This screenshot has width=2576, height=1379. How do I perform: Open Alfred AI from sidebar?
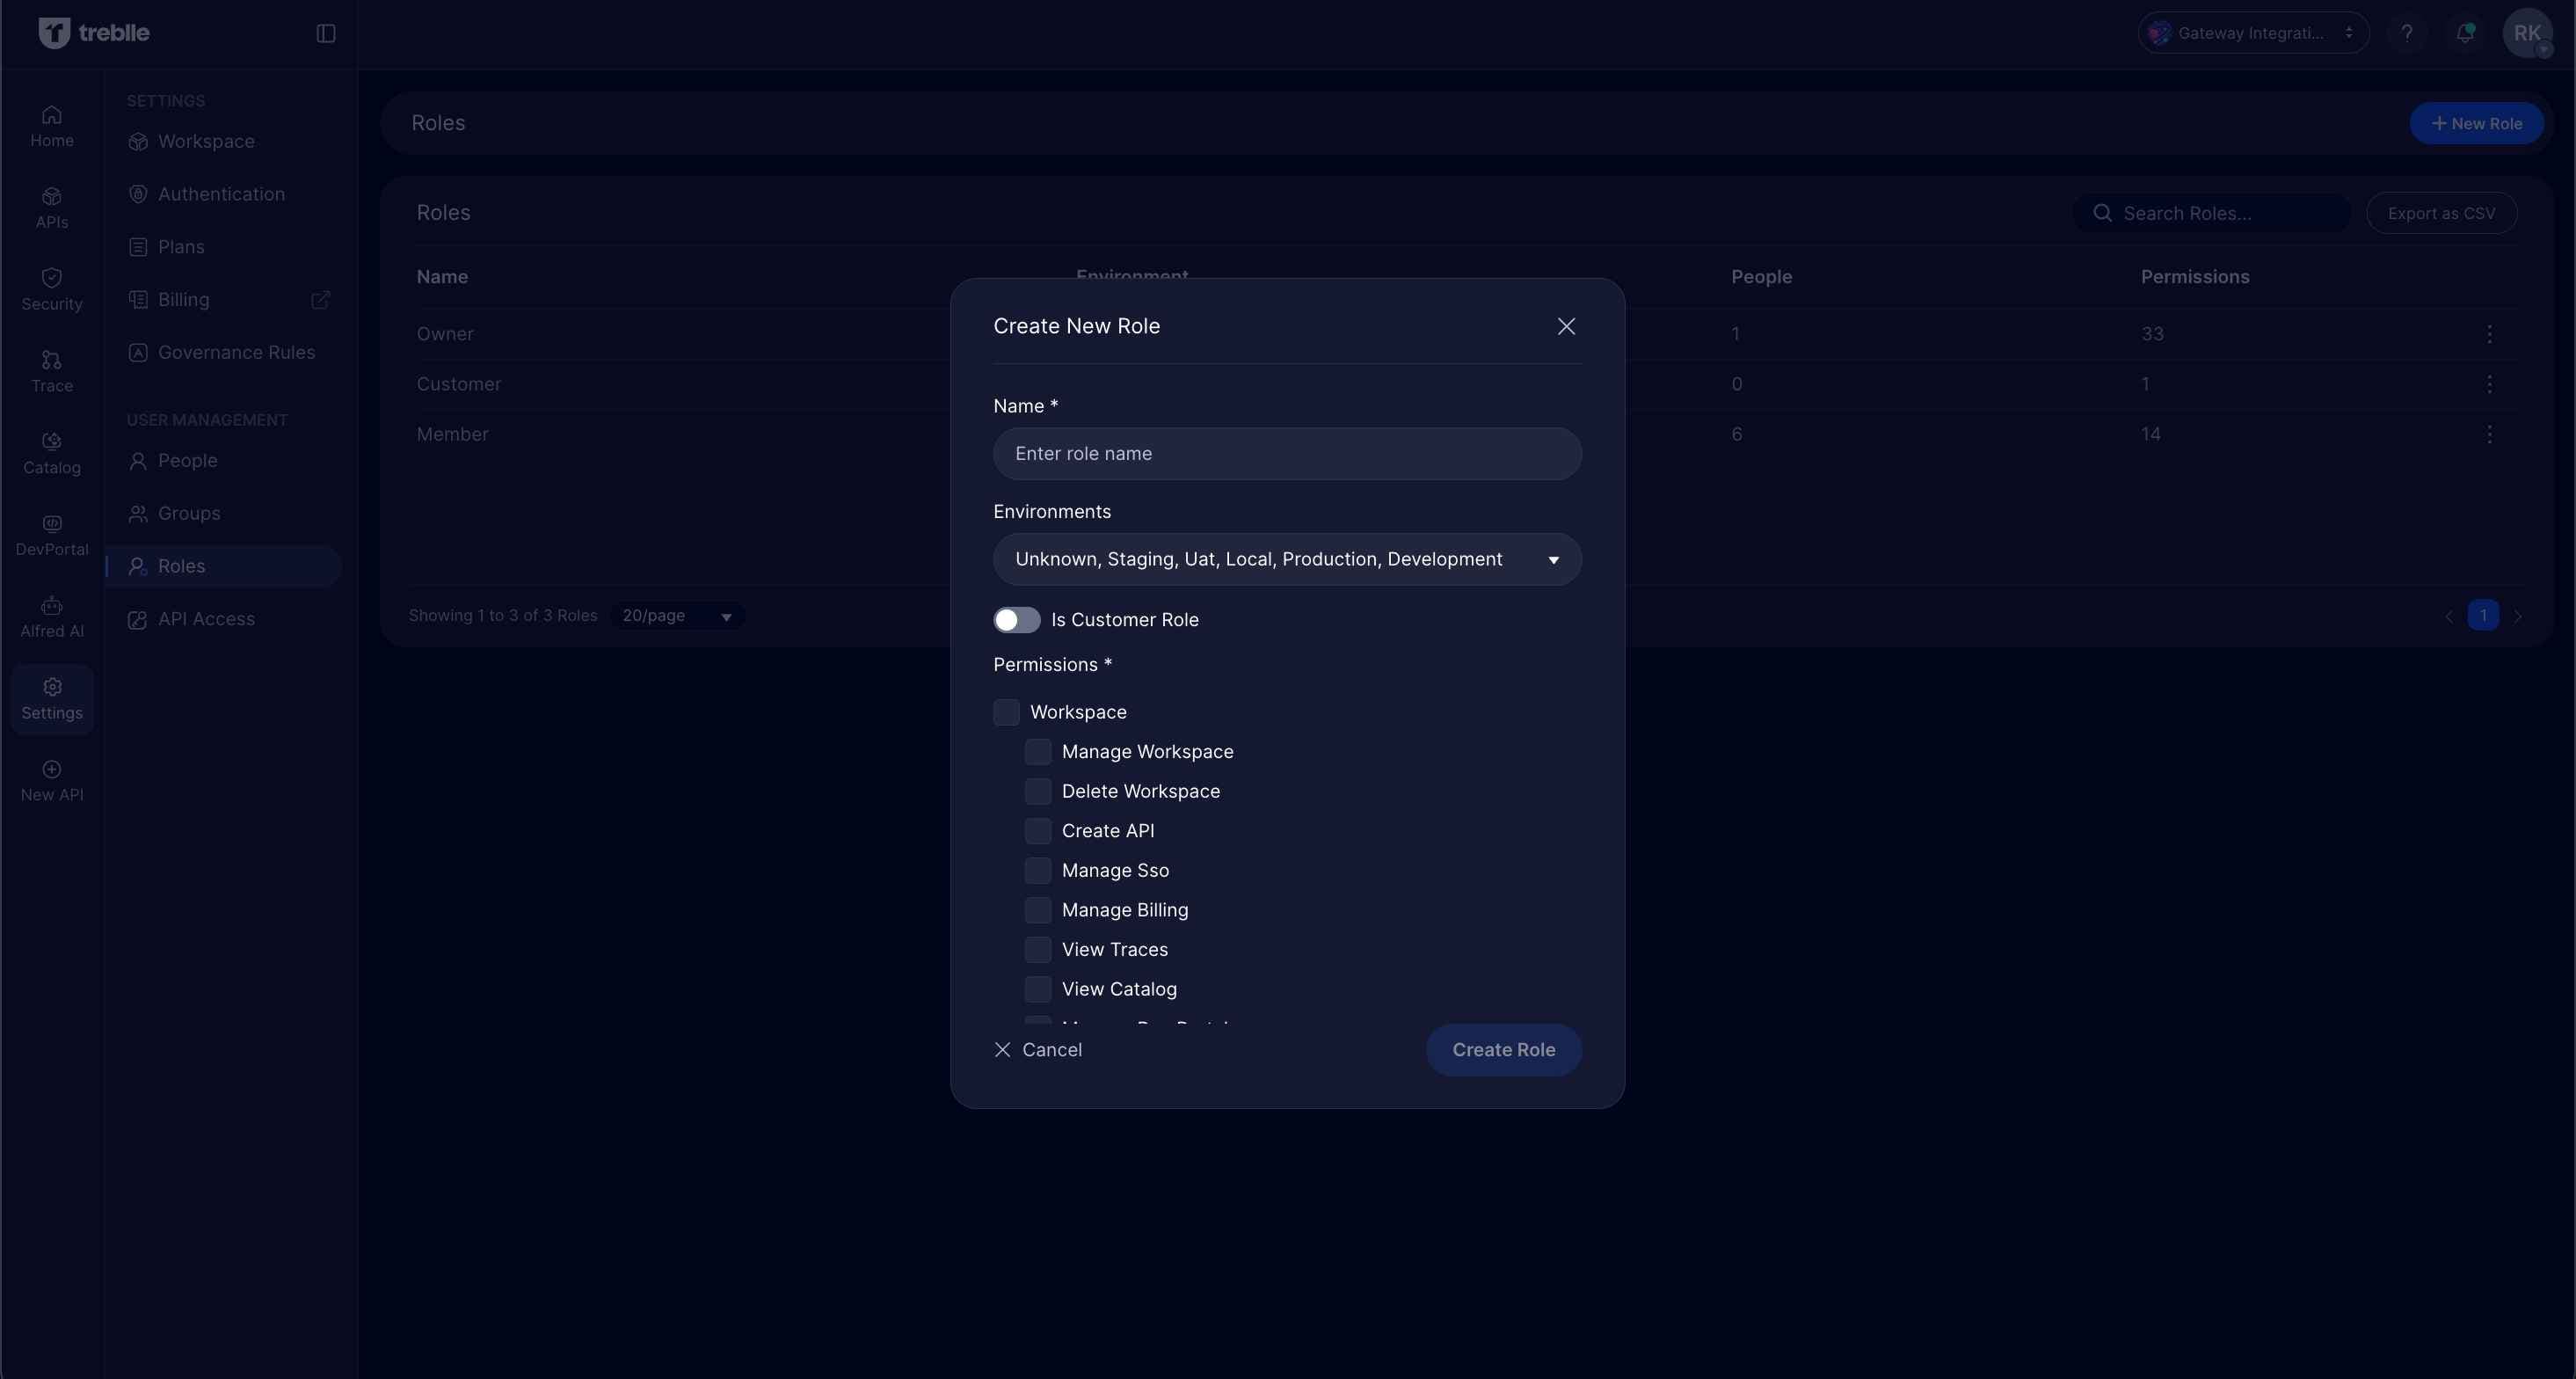(x=52, y=616)
